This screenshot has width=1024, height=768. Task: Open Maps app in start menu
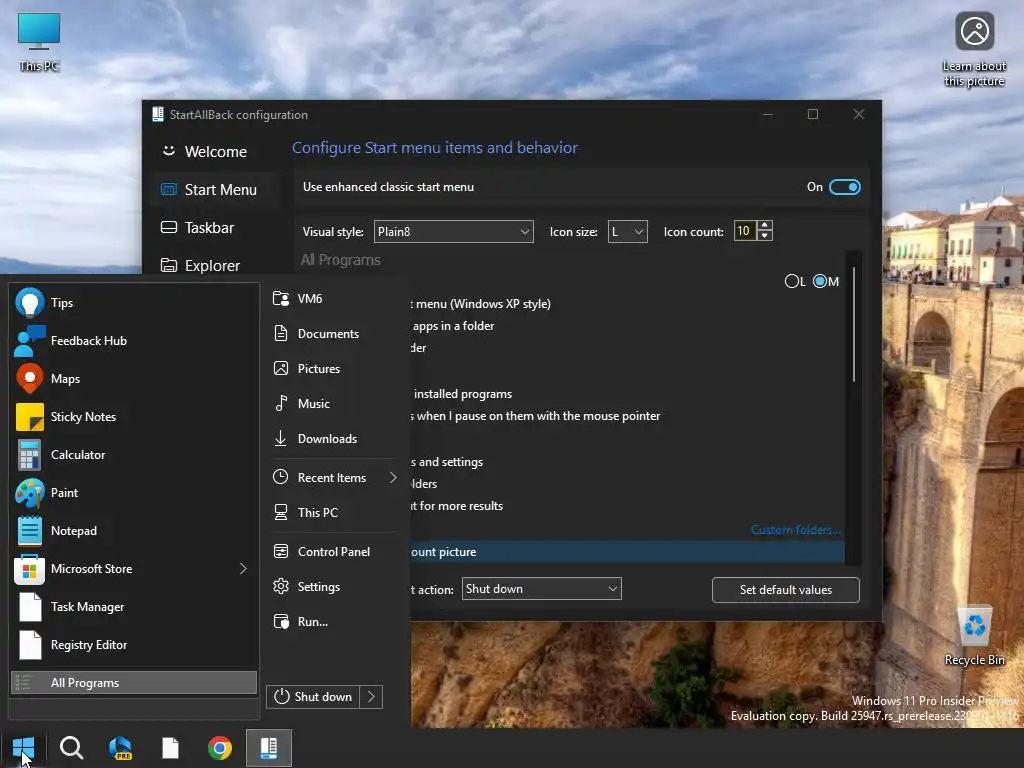134,379
